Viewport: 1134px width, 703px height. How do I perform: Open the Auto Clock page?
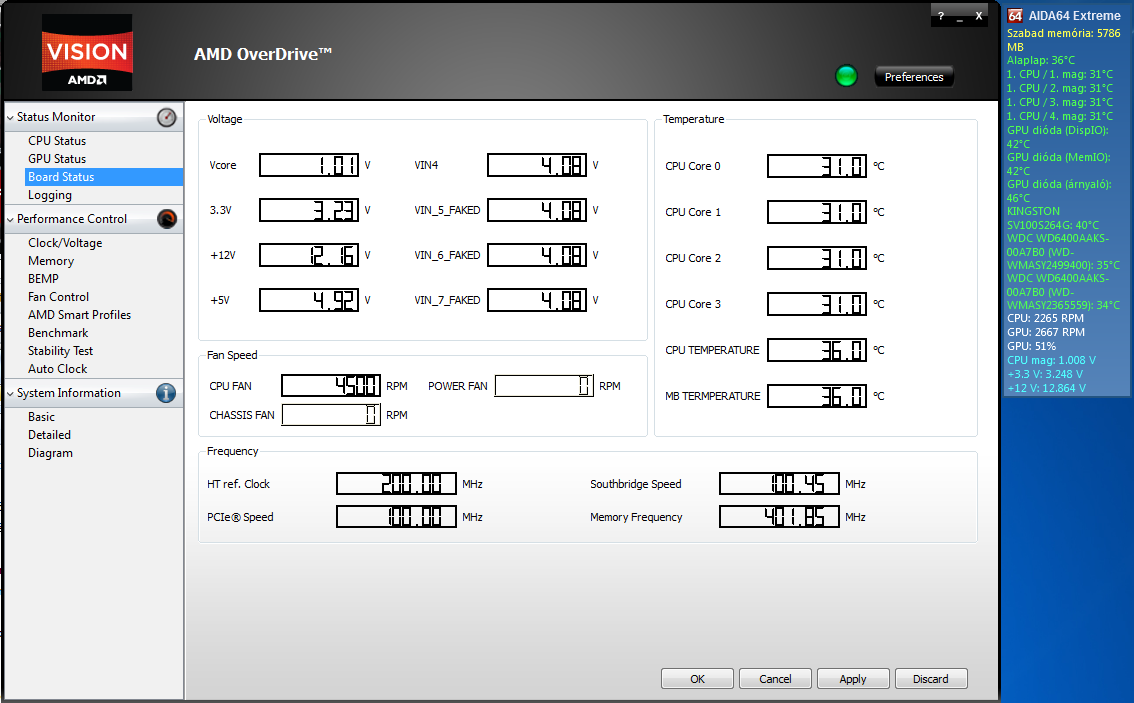pos(58,370)
